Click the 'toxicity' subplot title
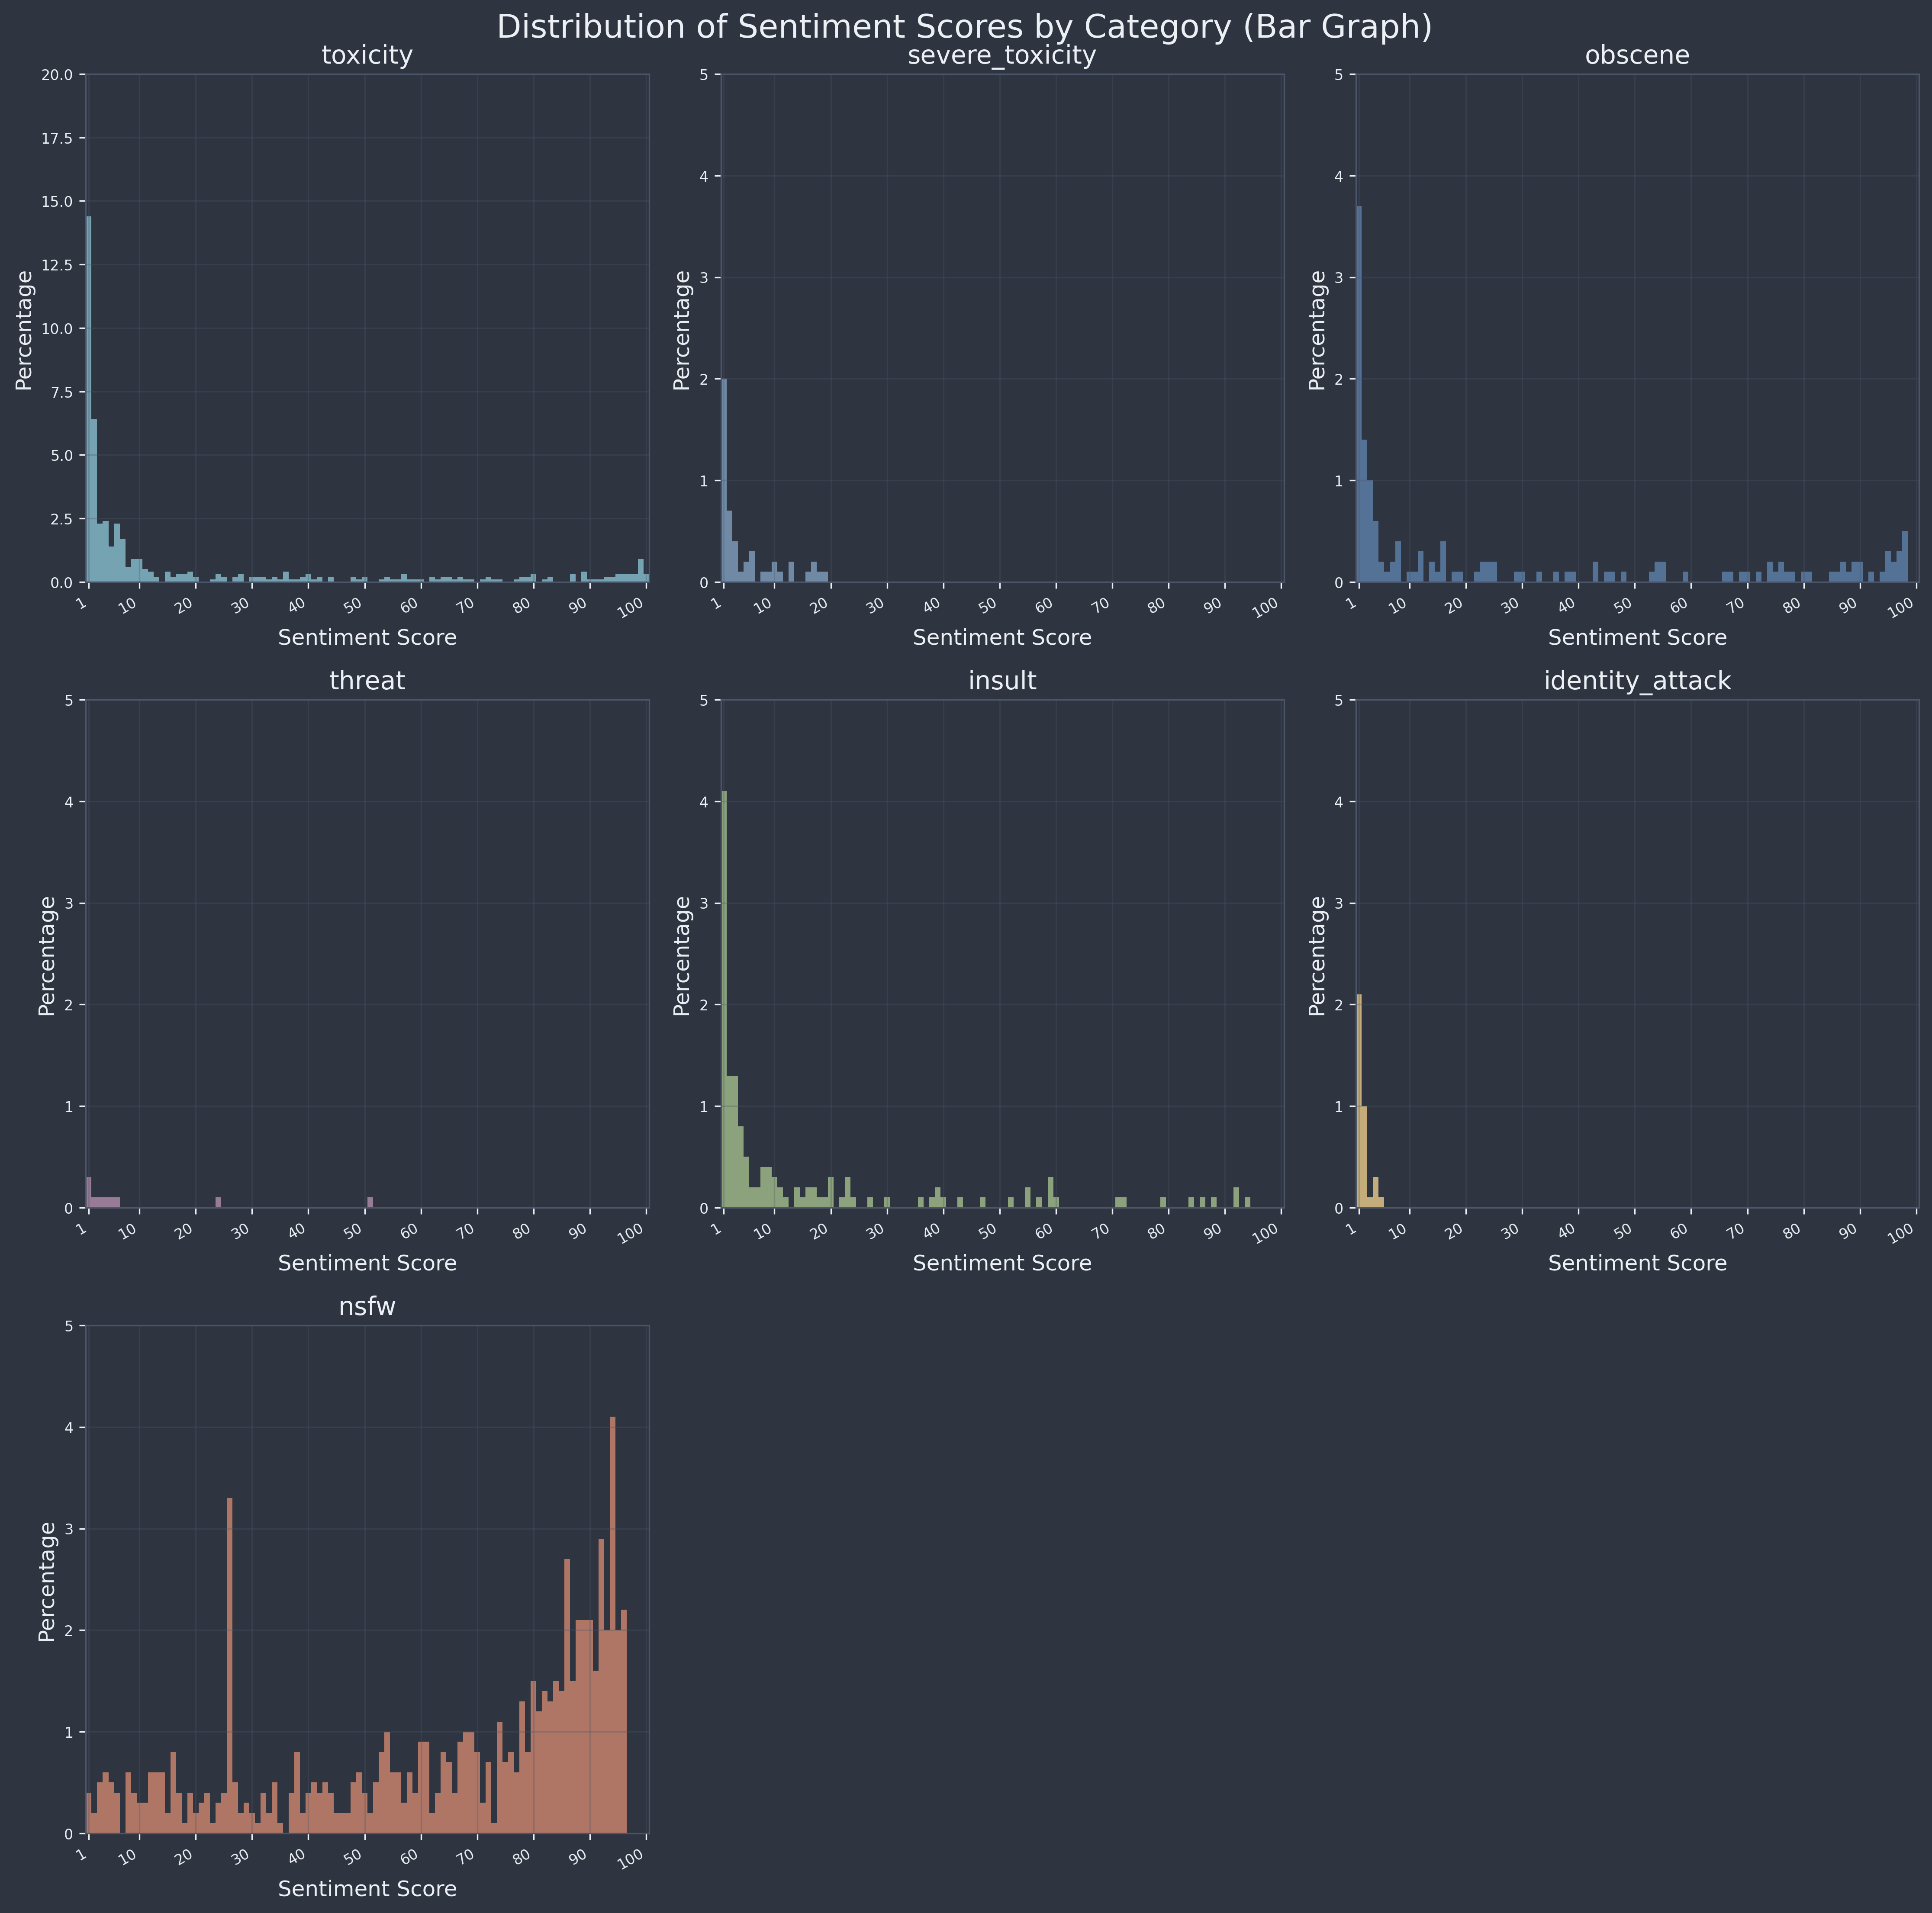 click(x=367, y=56)
